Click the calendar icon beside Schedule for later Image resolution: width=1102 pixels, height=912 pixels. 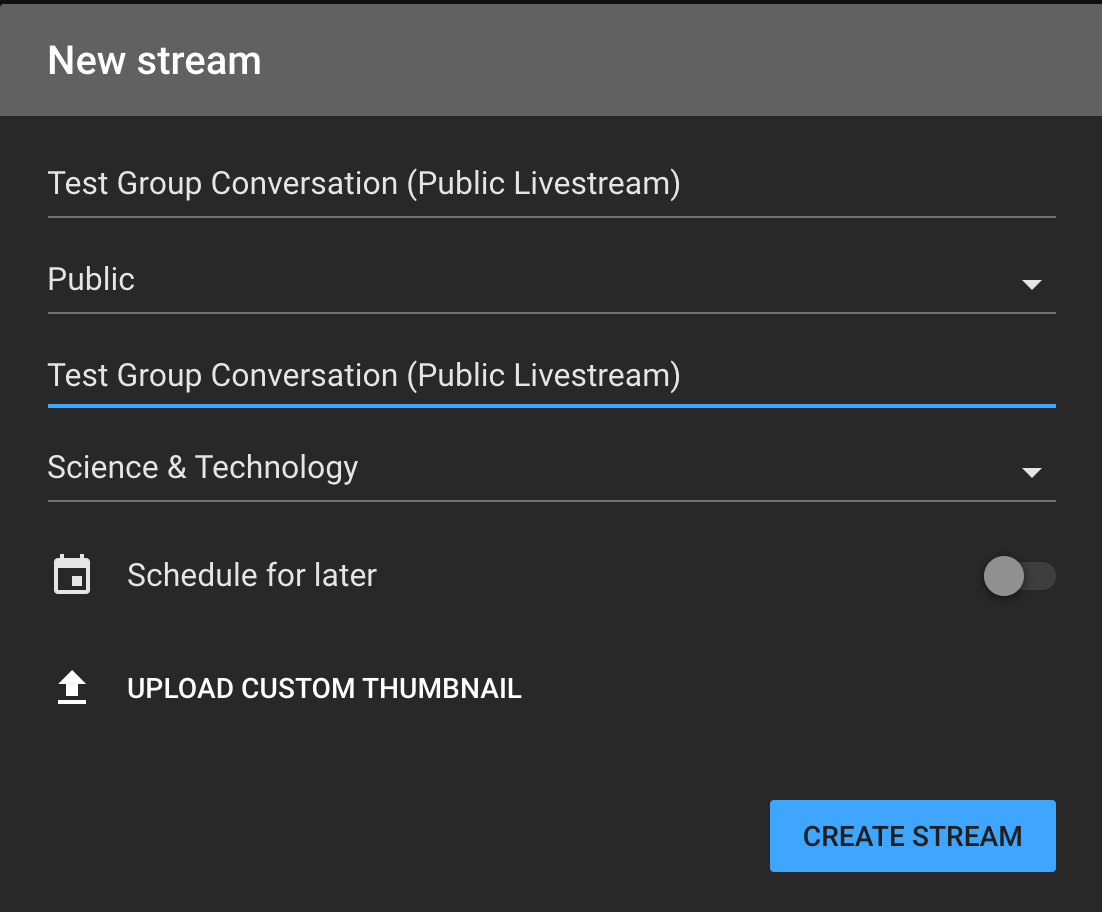[72, 575]
